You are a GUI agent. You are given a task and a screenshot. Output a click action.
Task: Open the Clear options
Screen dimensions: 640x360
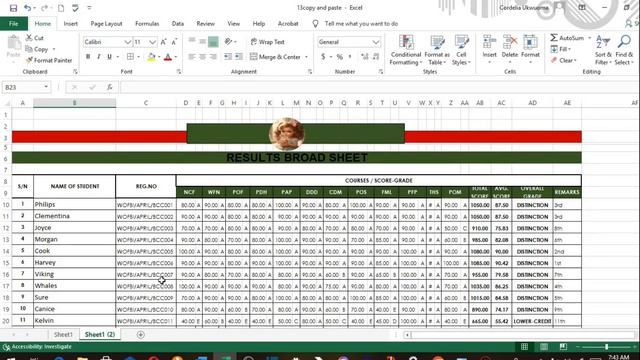[x=563, y=60]
